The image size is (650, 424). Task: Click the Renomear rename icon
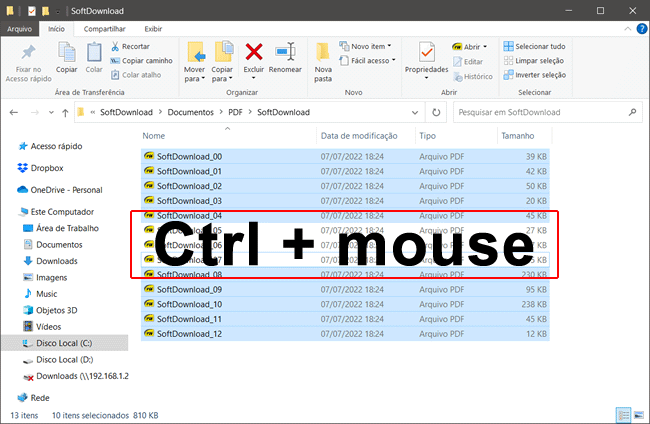pyautogui.click(x=286, y=53)
